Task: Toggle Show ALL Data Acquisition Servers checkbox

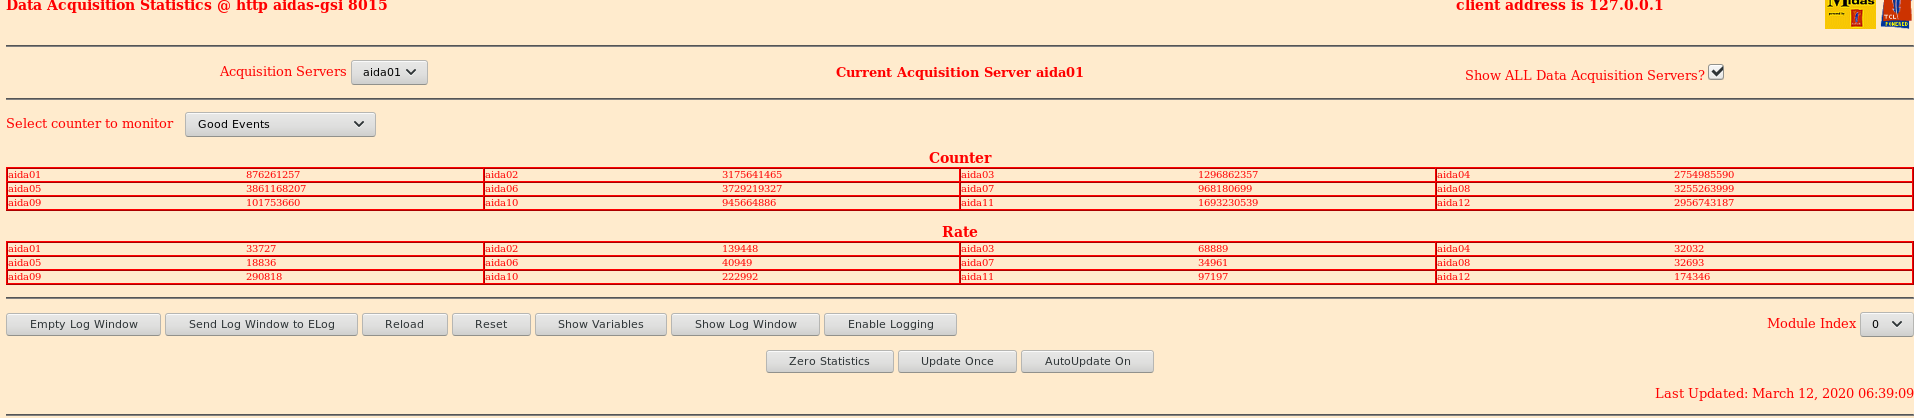Action: [x=1716, y=72]
